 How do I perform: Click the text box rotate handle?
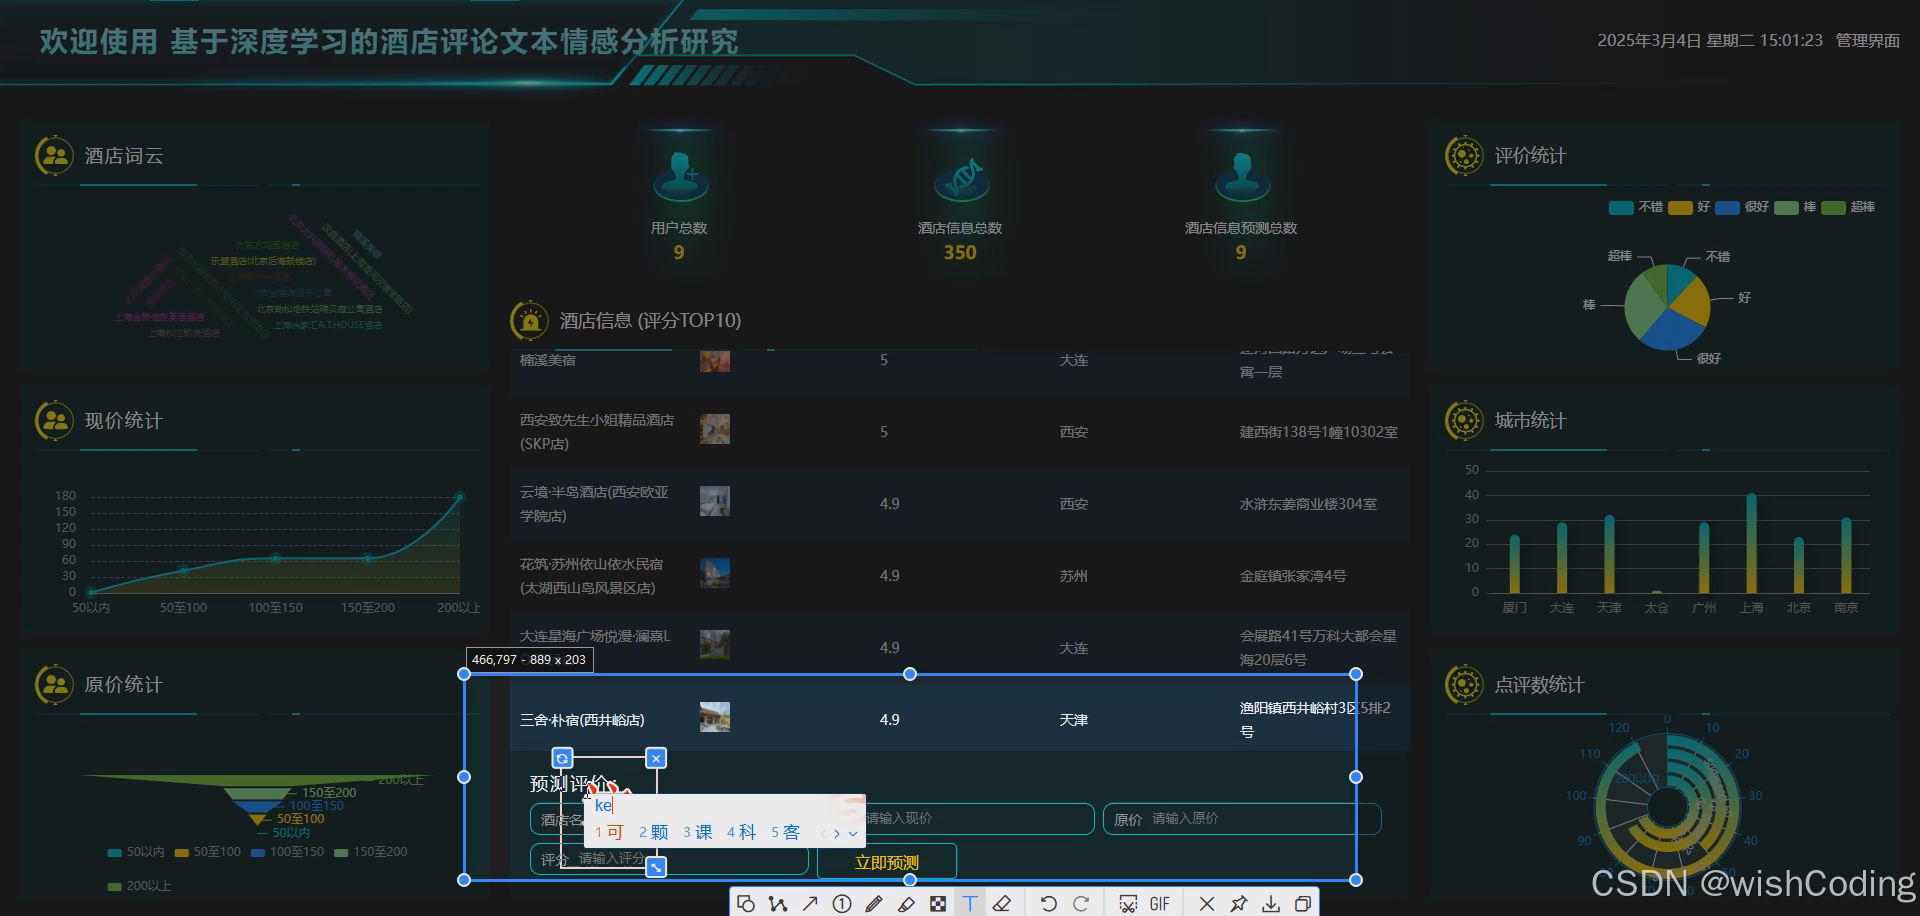click(562, 758)
